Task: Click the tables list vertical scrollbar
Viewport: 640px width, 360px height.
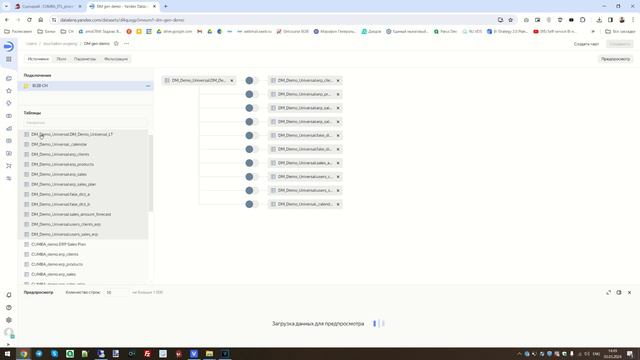Action: [x=151, y=173]
